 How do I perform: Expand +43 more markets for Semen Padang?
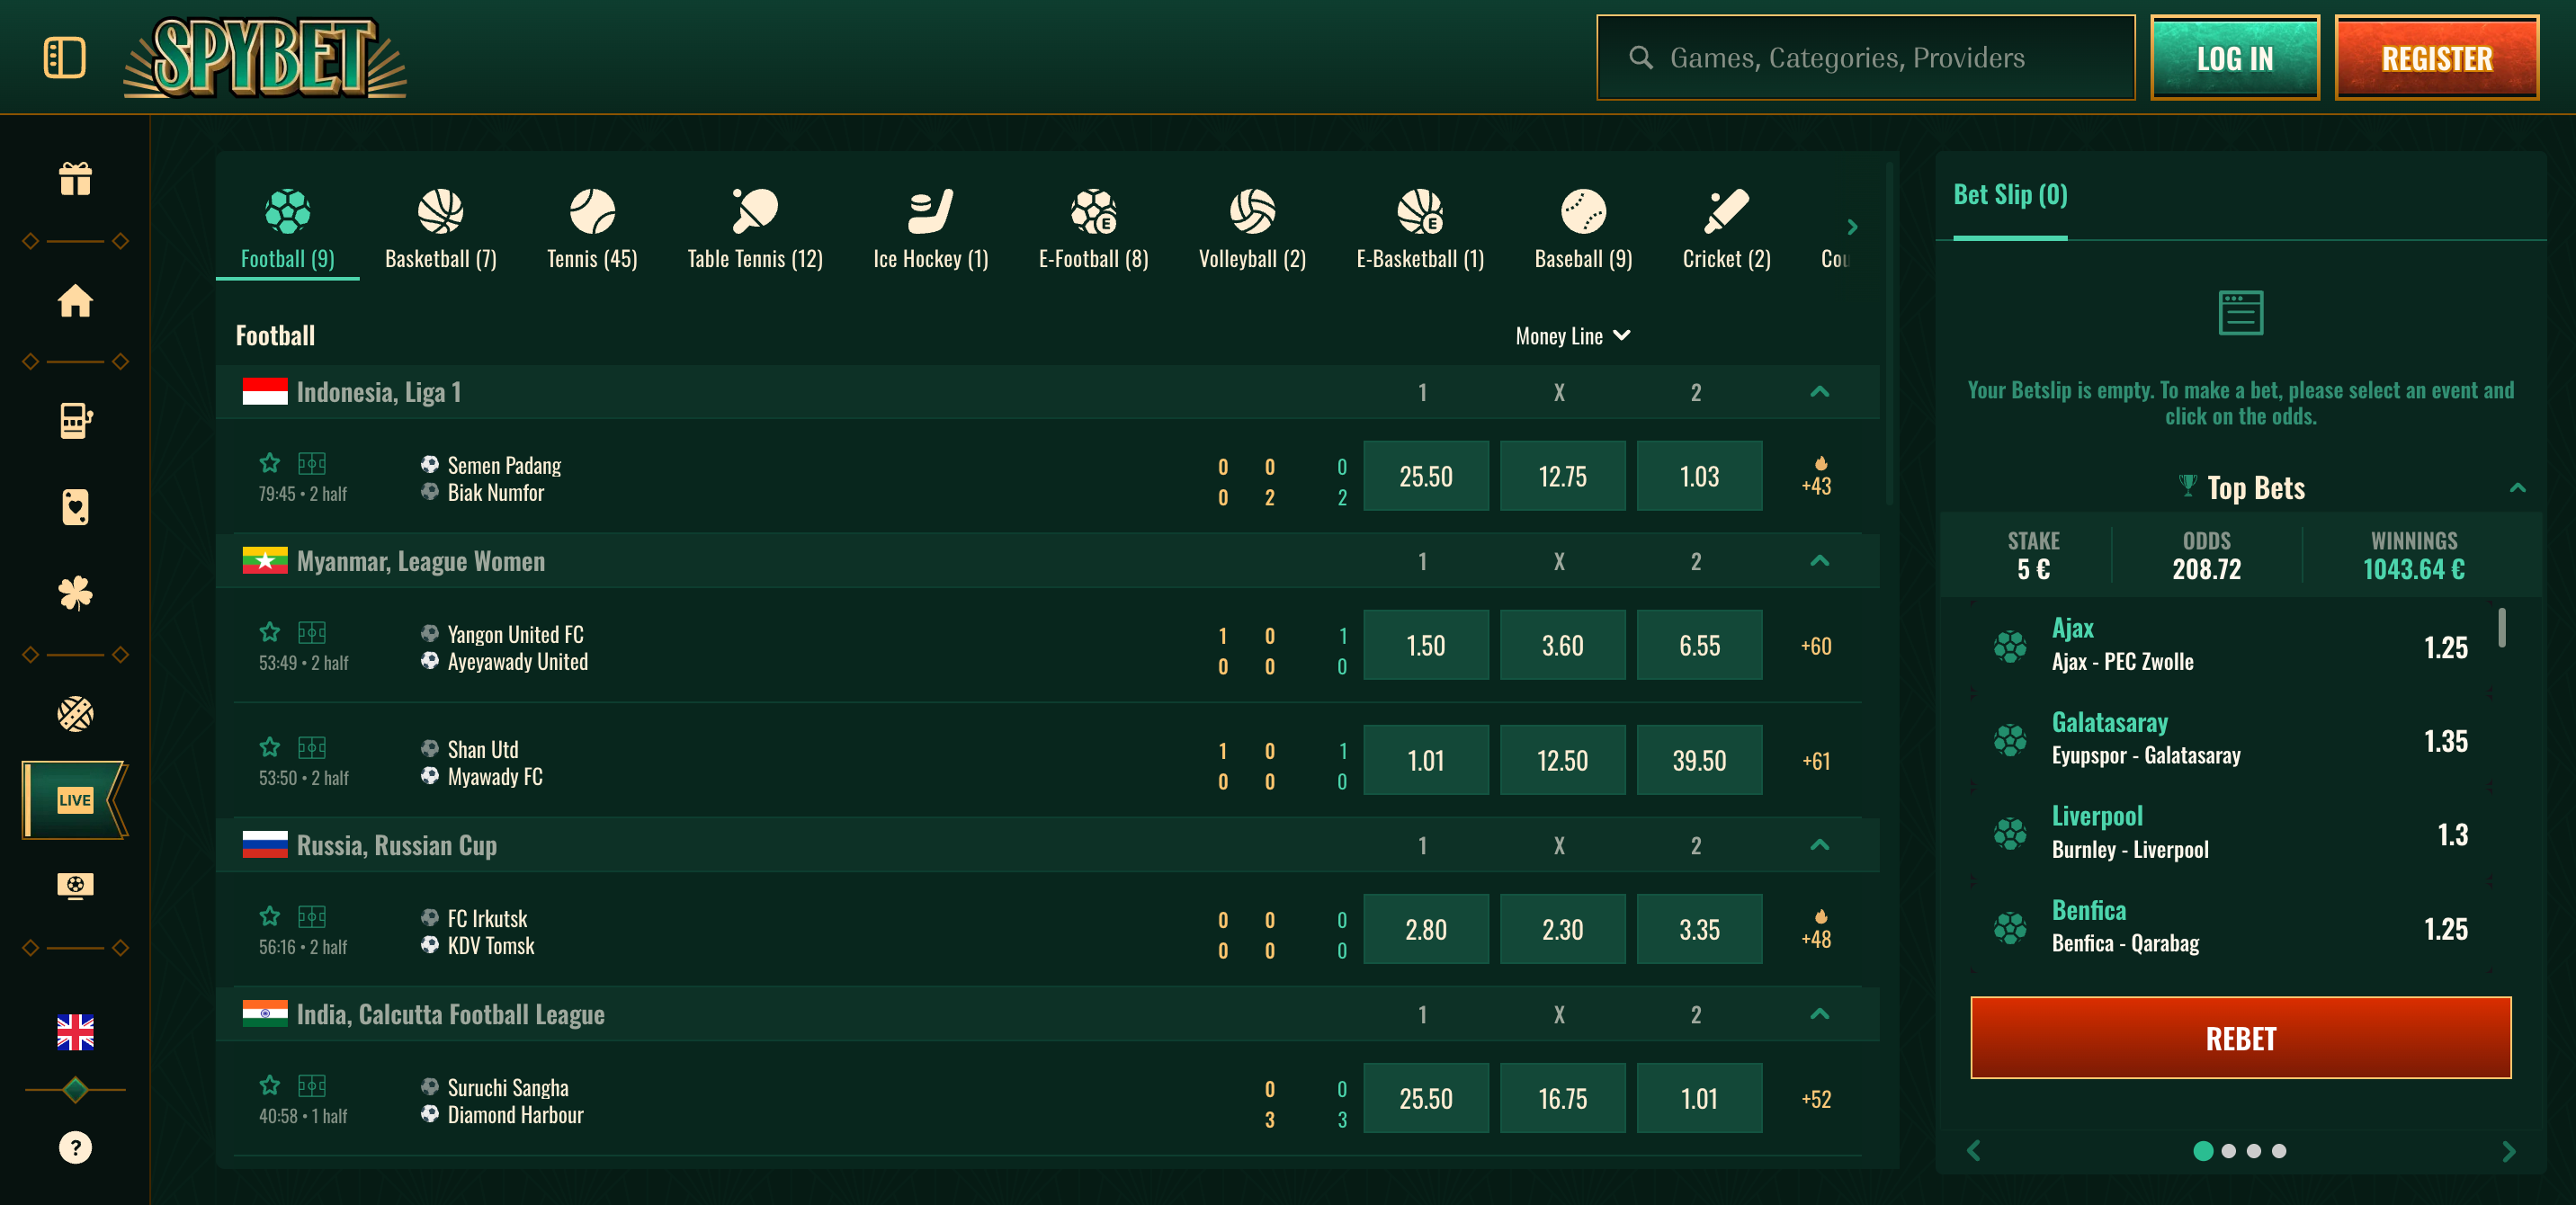click(1817, 476)
